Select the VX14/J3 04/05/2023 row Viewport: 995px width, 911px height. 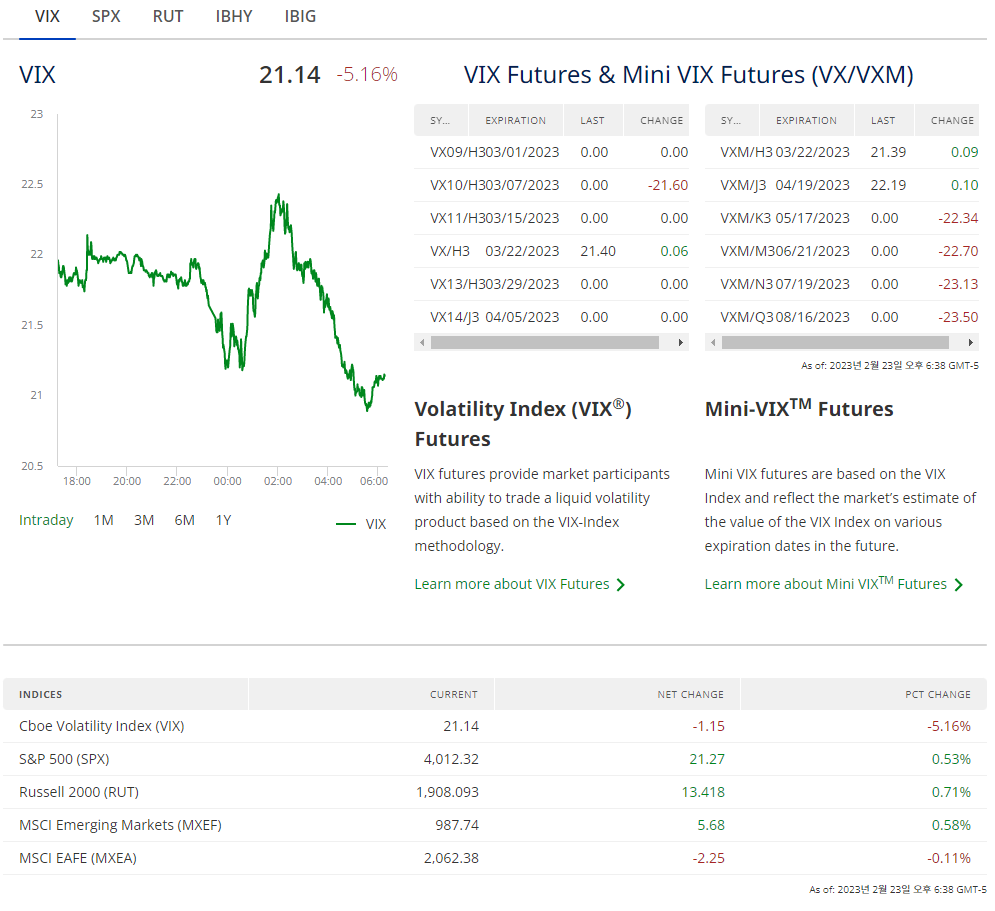(x=551, y=317)
